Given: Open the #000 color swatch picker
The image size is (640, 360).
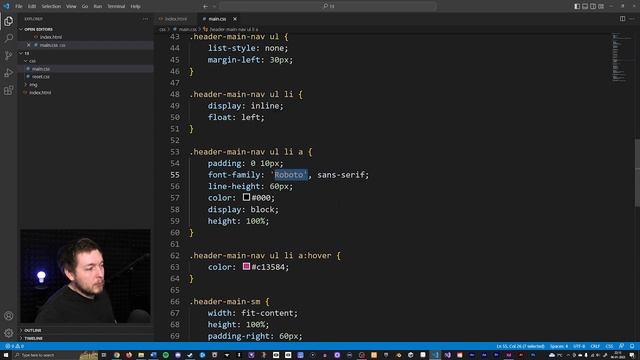Looking at the screenshot, I should (x=246, y=197).
